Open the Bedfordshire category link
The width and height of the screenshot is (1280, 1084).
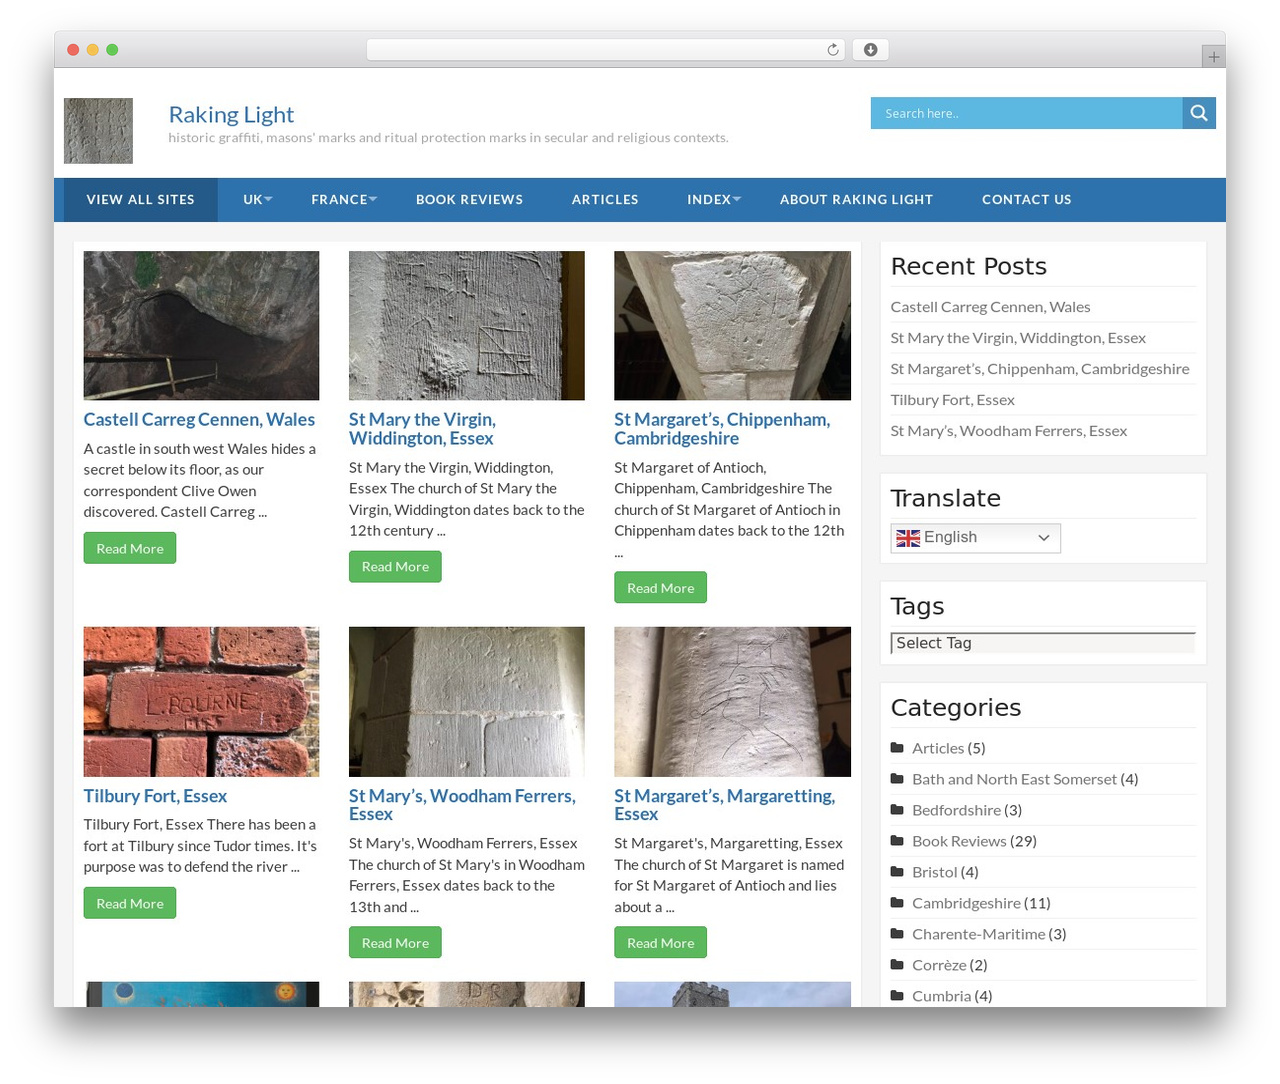click(x=956, y=810)
